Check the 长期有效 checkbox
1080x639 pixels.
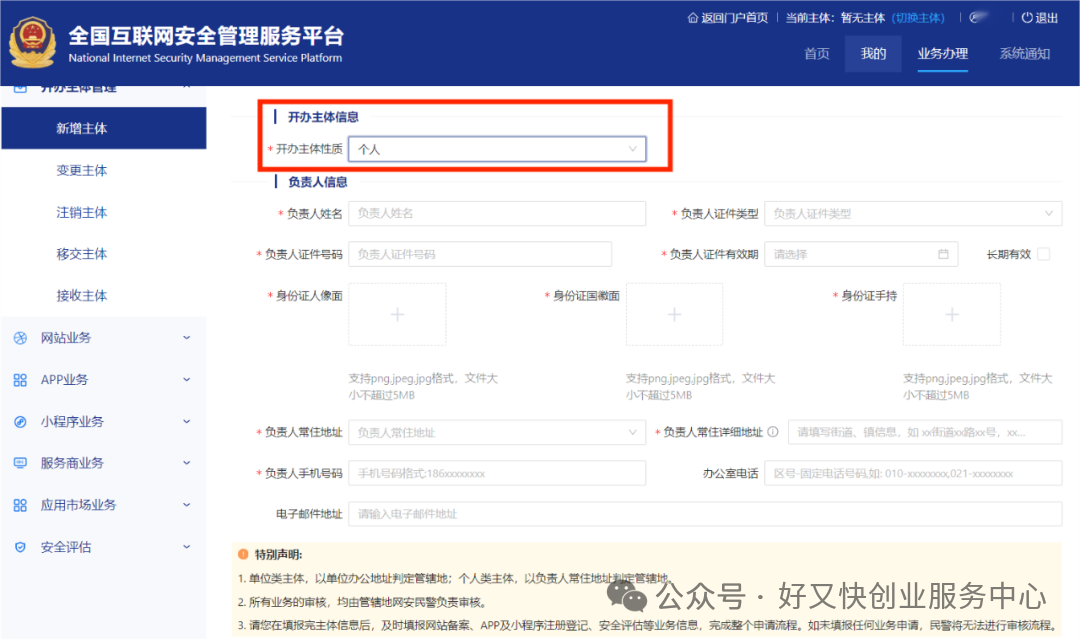[1043, 254]
